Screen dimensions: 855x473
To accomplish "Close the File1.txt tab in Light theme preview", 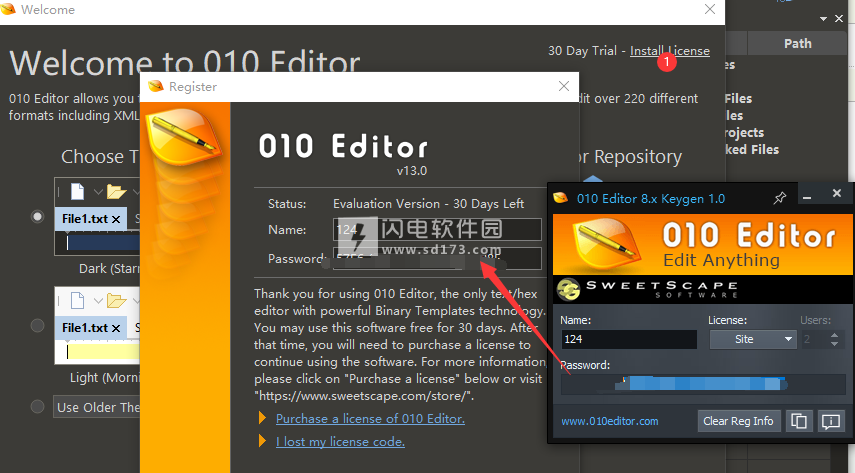I will [x=116, y=328].
